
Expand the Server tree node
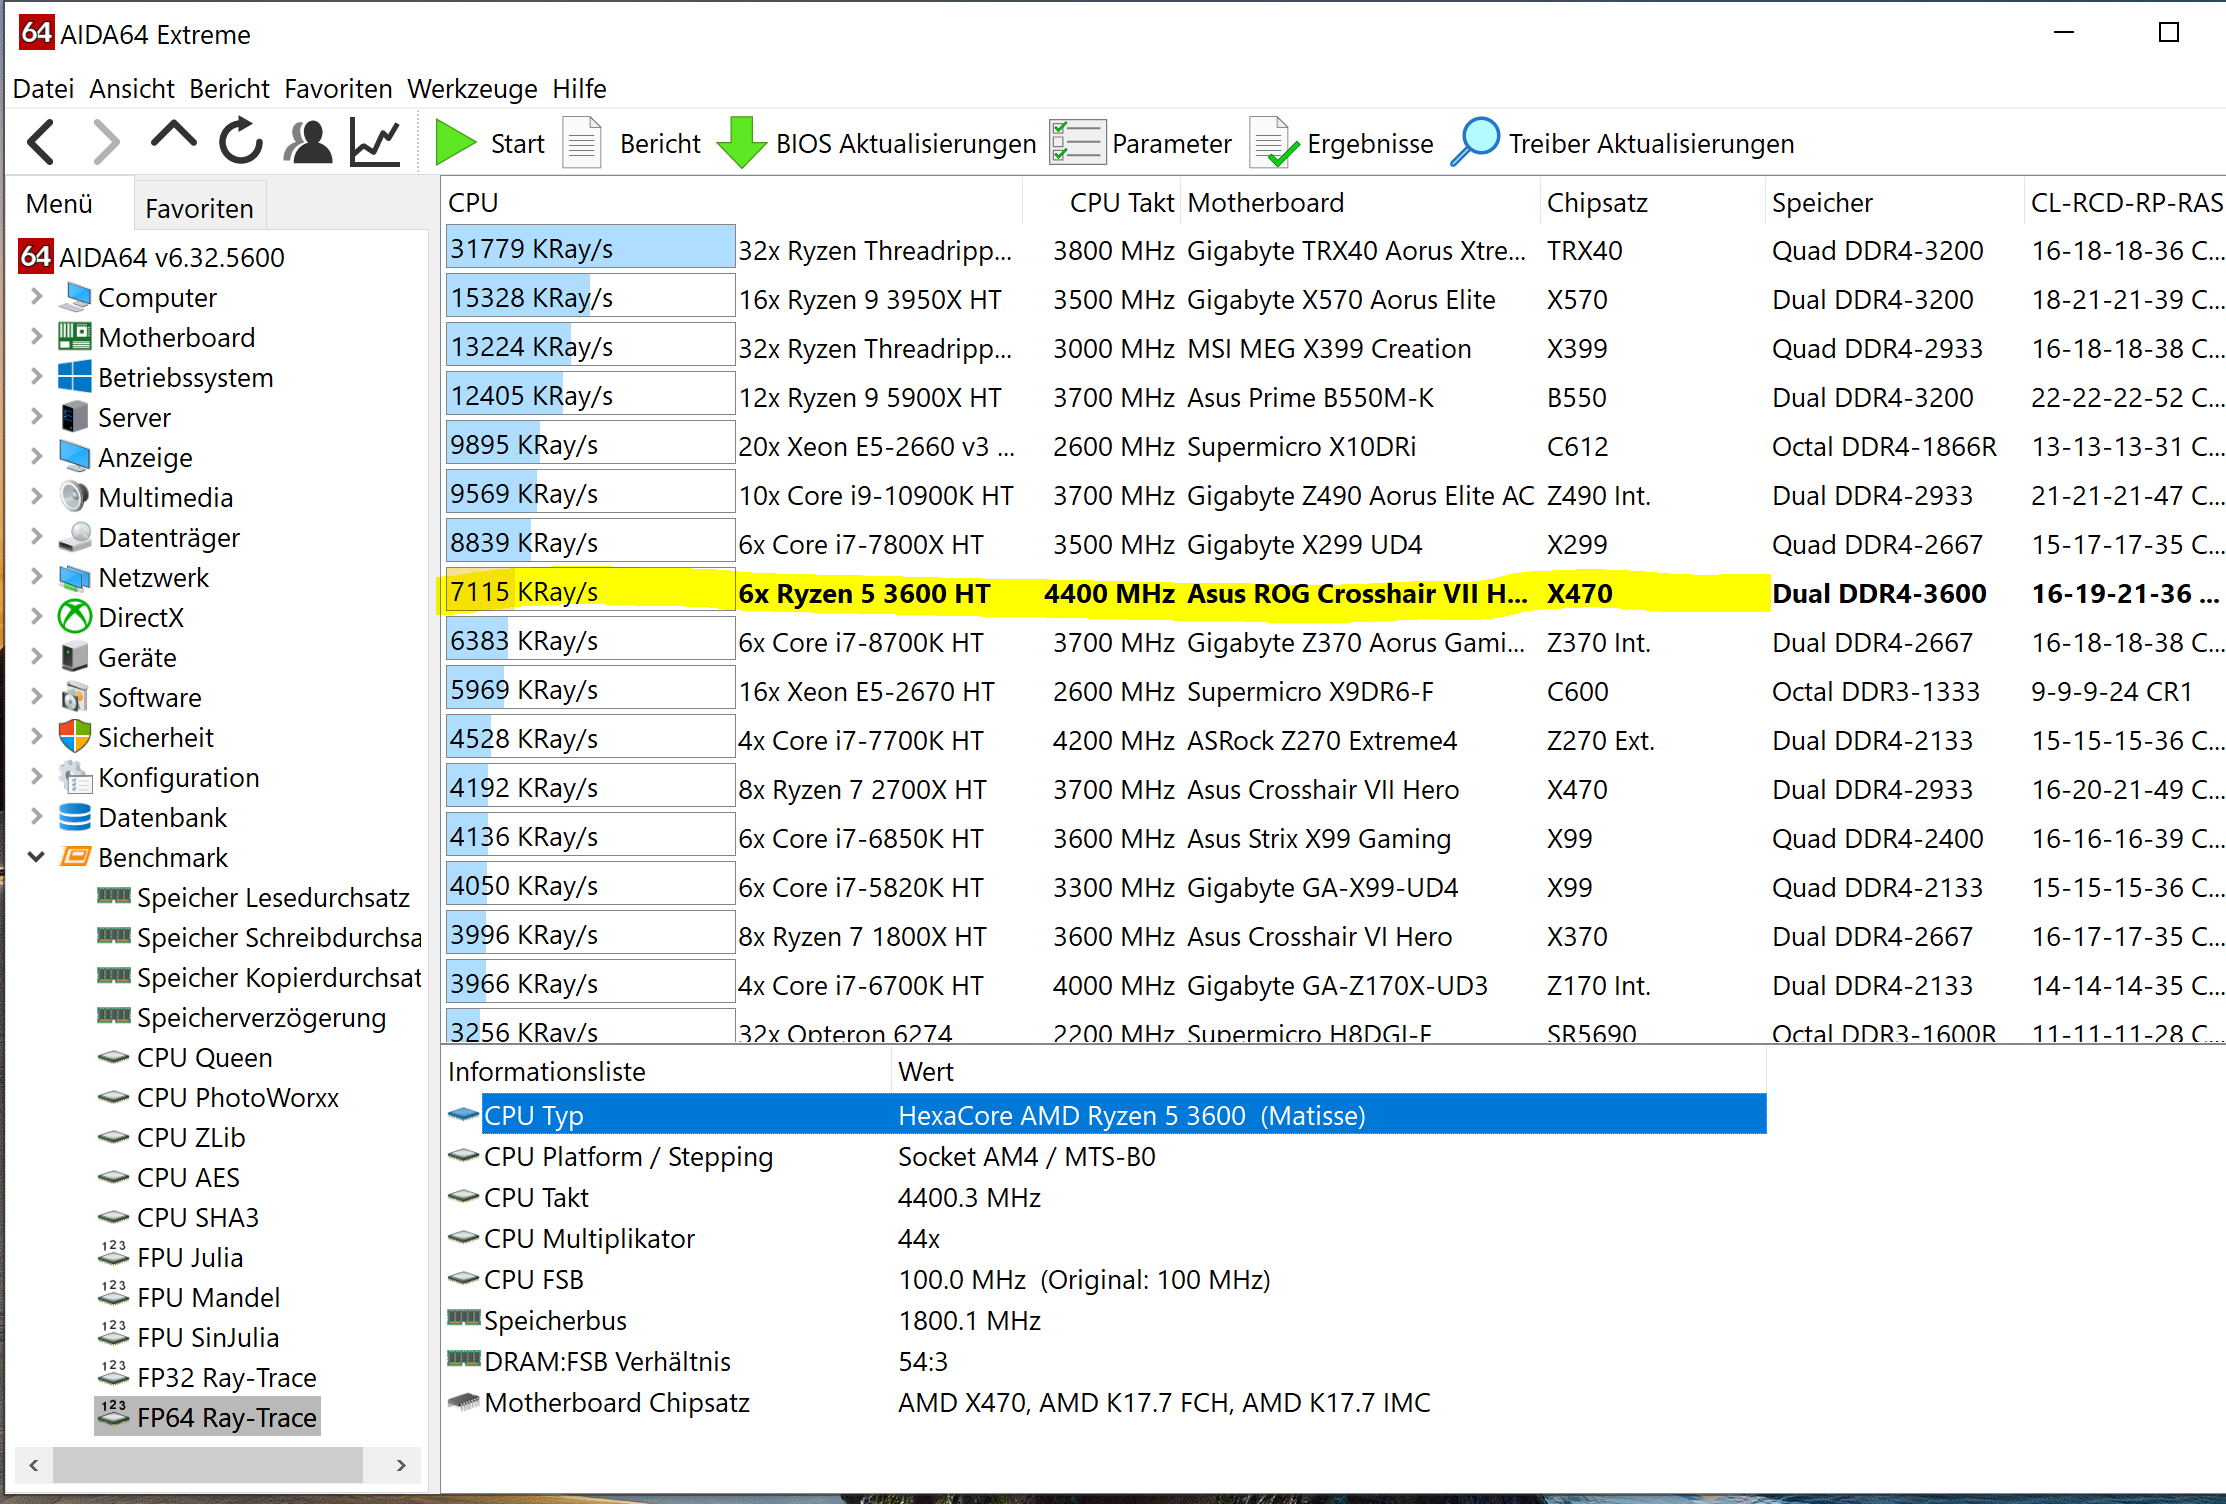coord(36,416)
